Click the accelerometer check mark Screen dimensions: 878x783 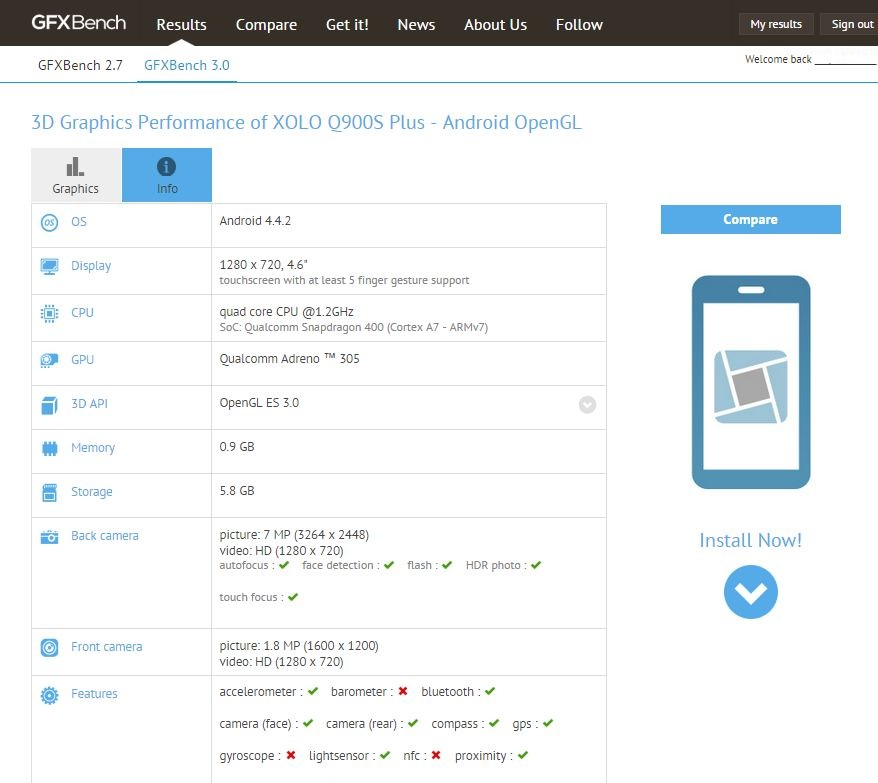pos(313,691)
